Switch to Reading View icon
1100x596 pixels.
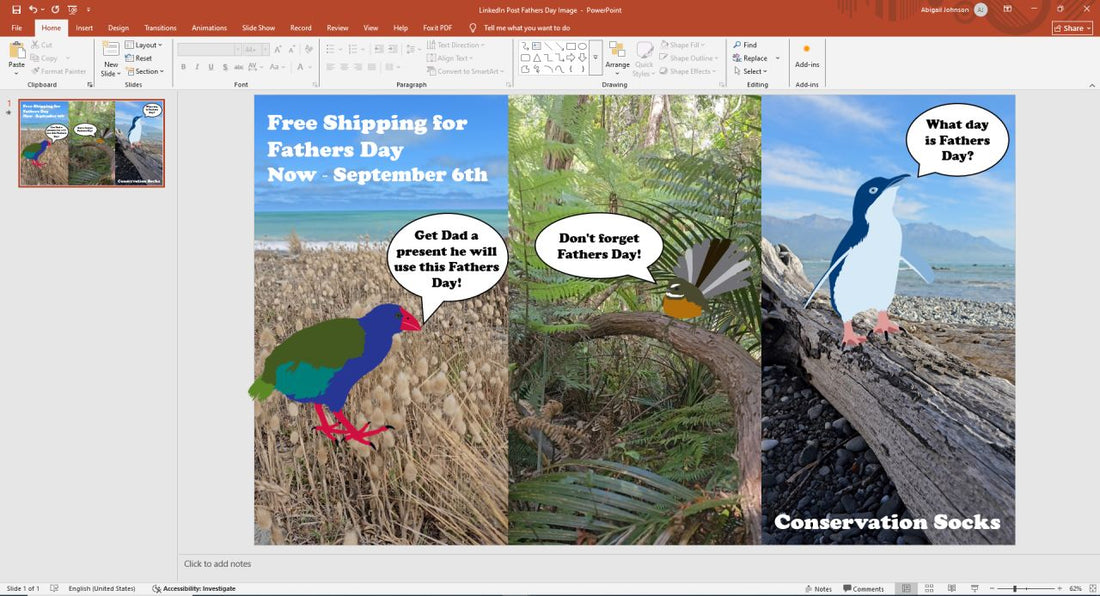[x=951, y=589]
